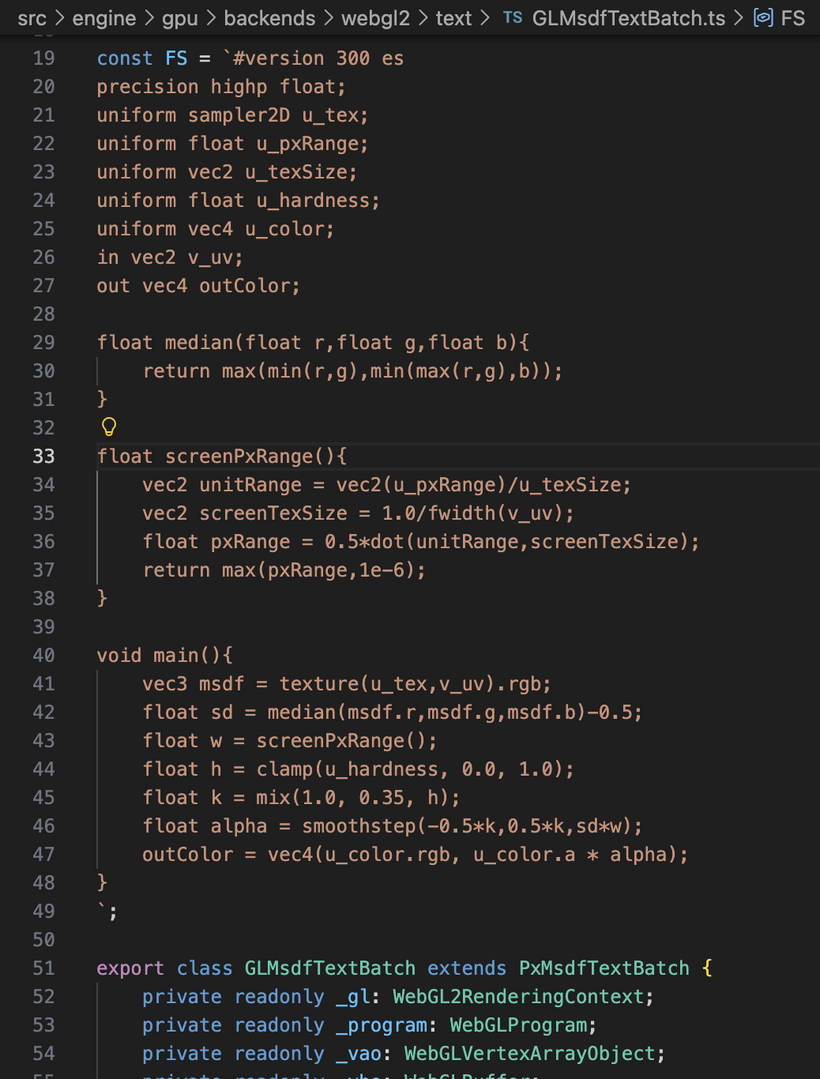The height and width of the screenshot is (1079, 820).
Task: Click the PxMsdfTextBatch parent class name
Action: [604, 968]
